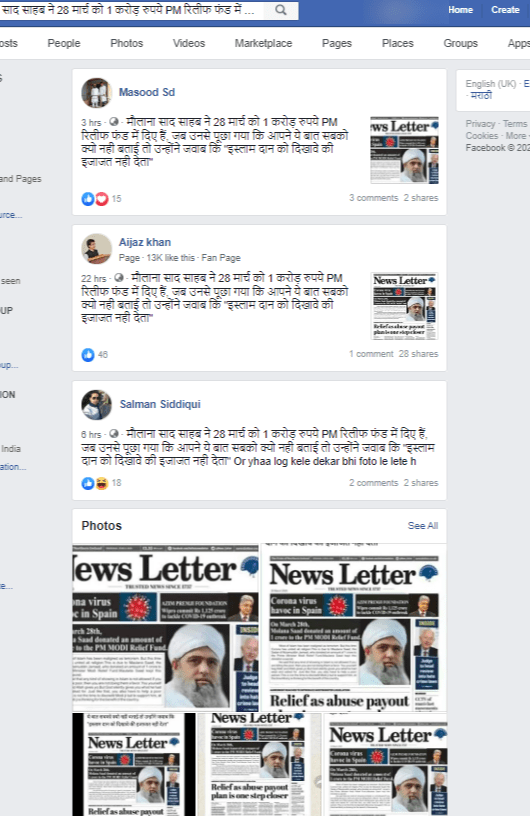Viewport: 530px width, 816px height.
Task: Click the like reaction icon on Masood Sd's post
Action: click(x=88, y=198)
